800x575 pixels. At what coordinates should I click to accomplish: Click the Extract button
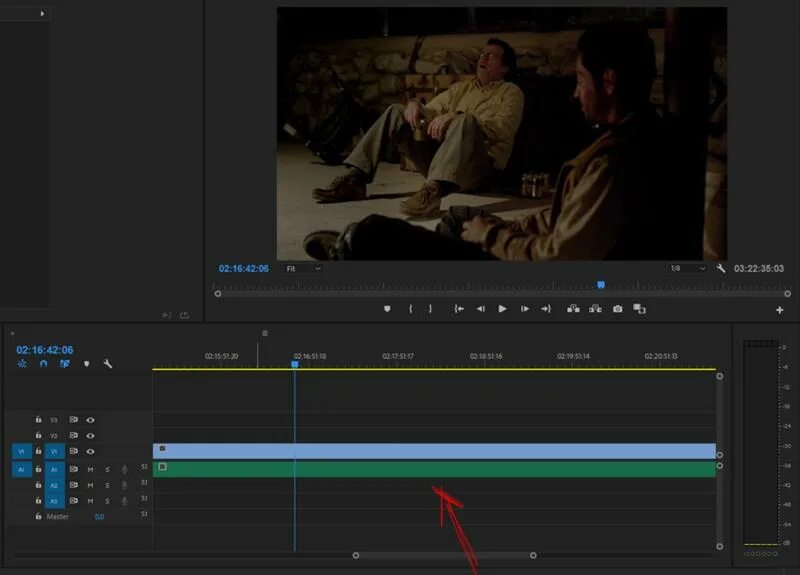595,309
